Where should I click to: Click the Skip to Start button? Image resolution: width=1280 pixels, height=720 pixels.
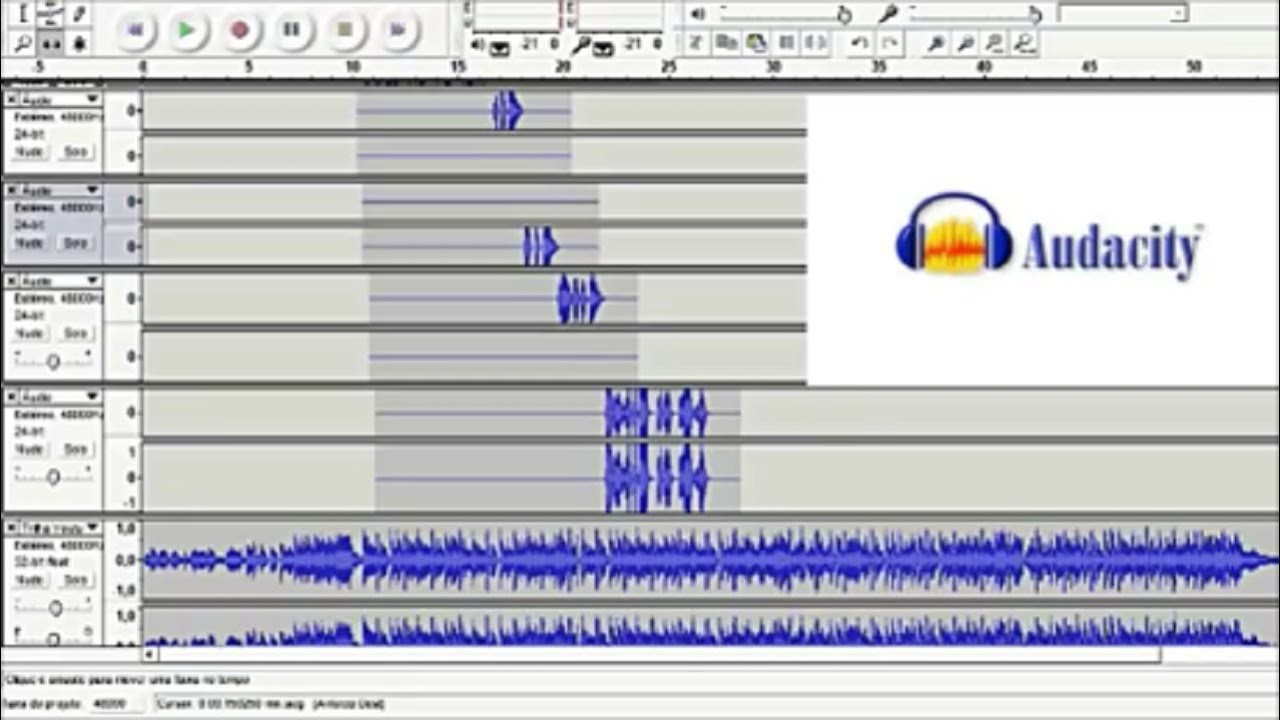135,30
